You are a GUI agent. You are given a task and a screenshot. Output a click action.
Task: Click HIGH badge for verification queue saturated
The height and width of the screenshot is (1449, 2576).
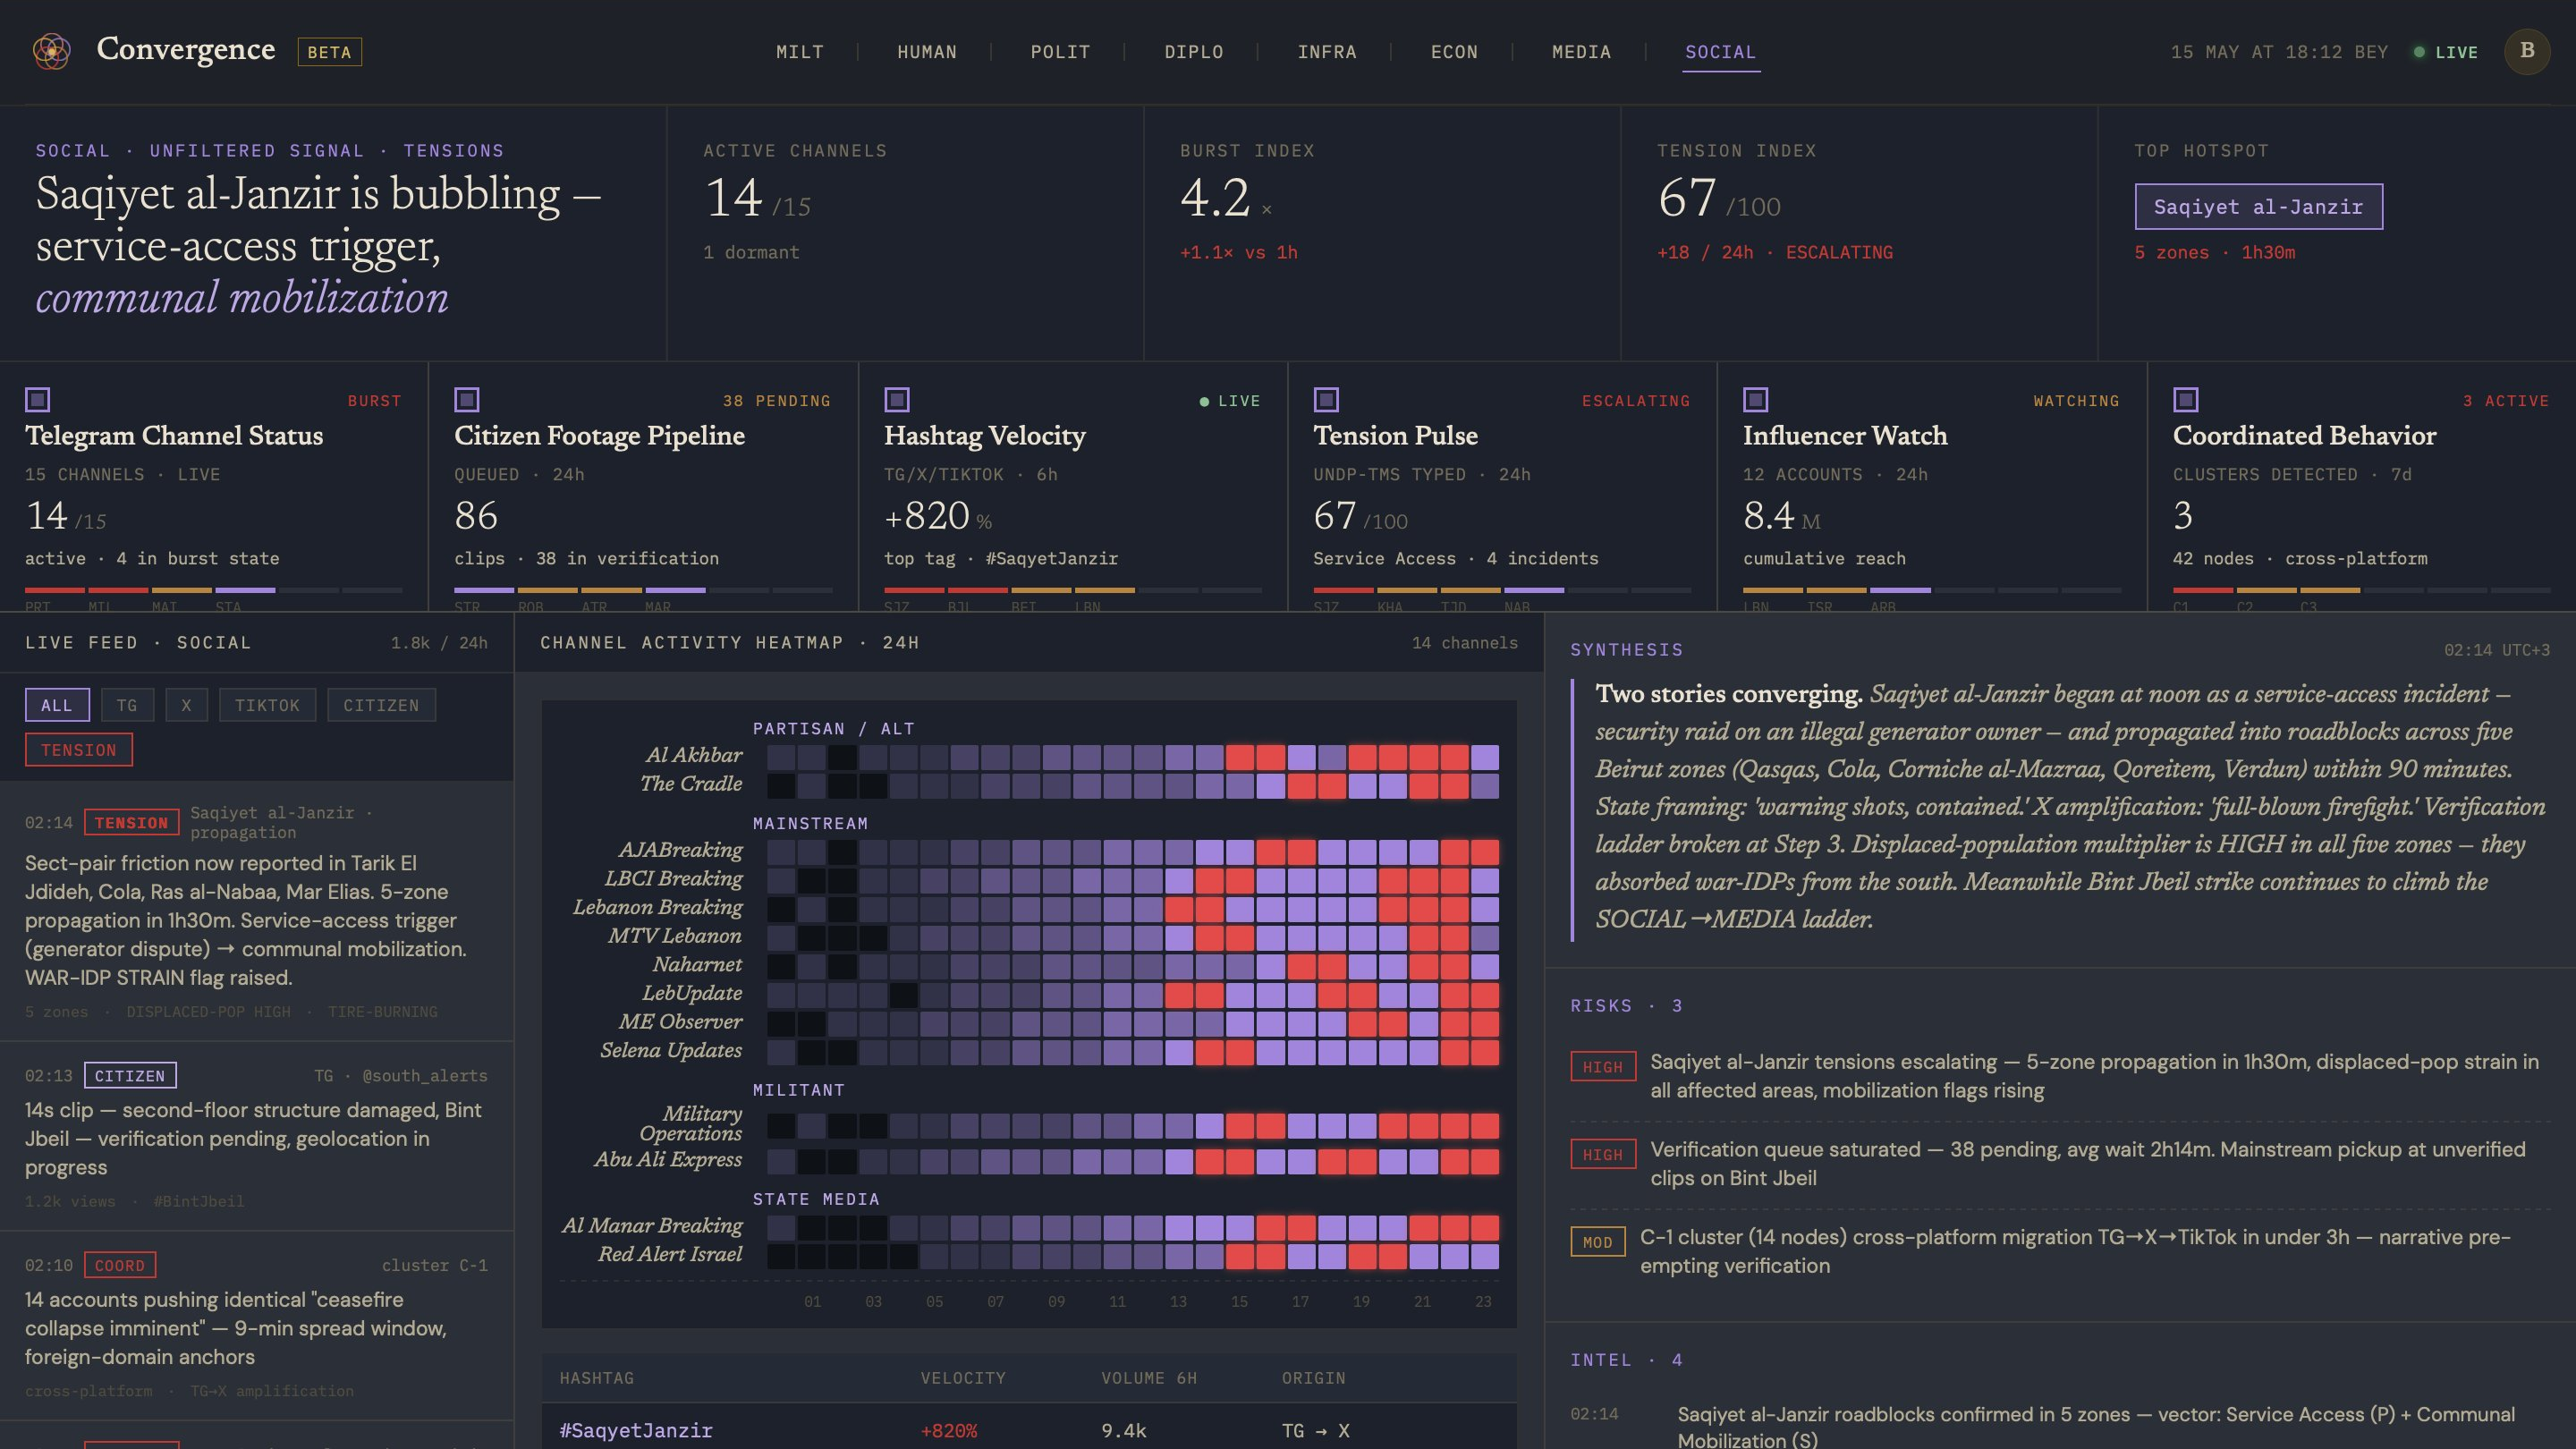pyautogui.click(x=1603, y=1154)
